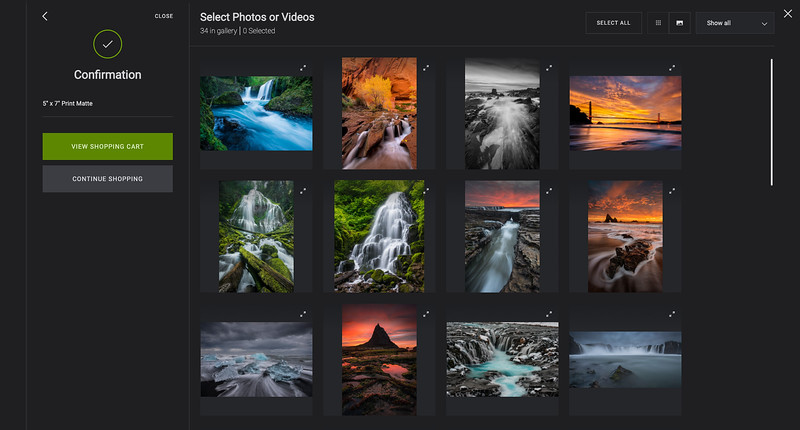The height and width of the screenshot is (430, 800).
Task: Click the View Shopping Cart button
Action: tap(108, 146)
